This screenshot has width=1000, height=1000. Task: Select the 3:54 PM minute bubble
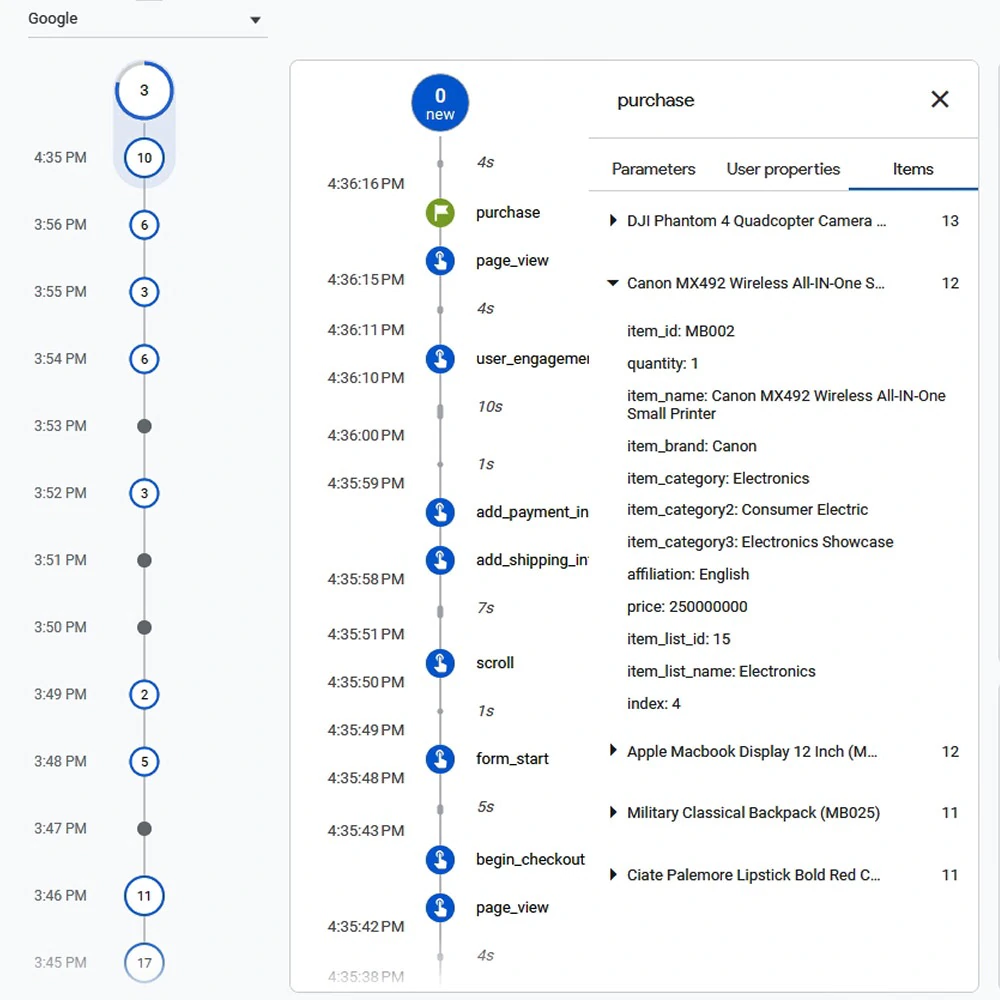click(144, 359)
